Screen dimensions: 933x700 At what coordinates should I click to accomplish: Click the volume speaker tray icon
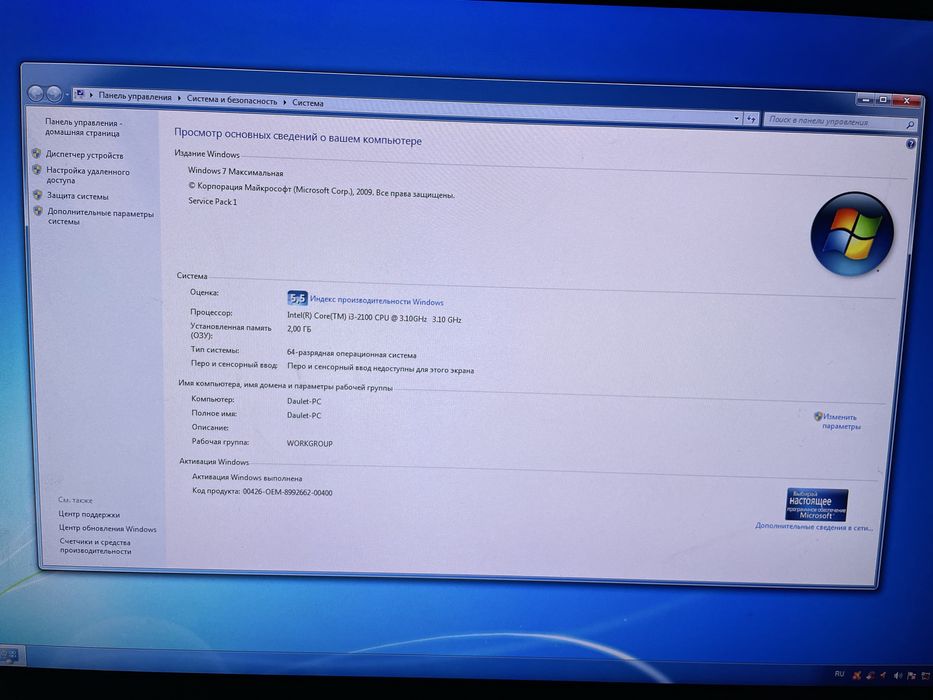pos(897,675)
